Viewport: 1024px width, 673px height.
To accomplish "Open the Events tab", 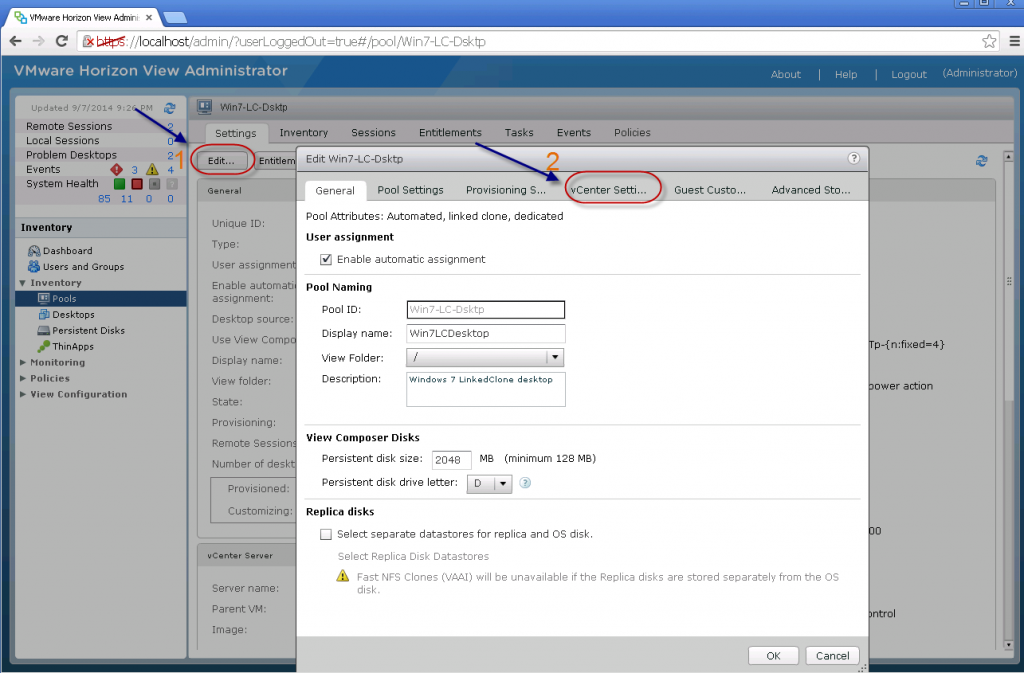I will 574,133.
